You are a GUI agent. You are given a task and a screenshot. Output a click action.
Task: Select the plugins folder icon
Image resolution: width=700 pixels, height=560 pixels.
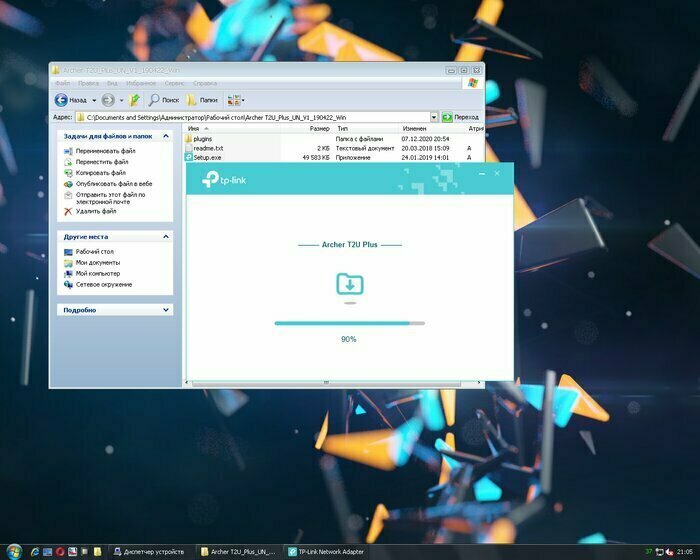click(x=188, y=139)
